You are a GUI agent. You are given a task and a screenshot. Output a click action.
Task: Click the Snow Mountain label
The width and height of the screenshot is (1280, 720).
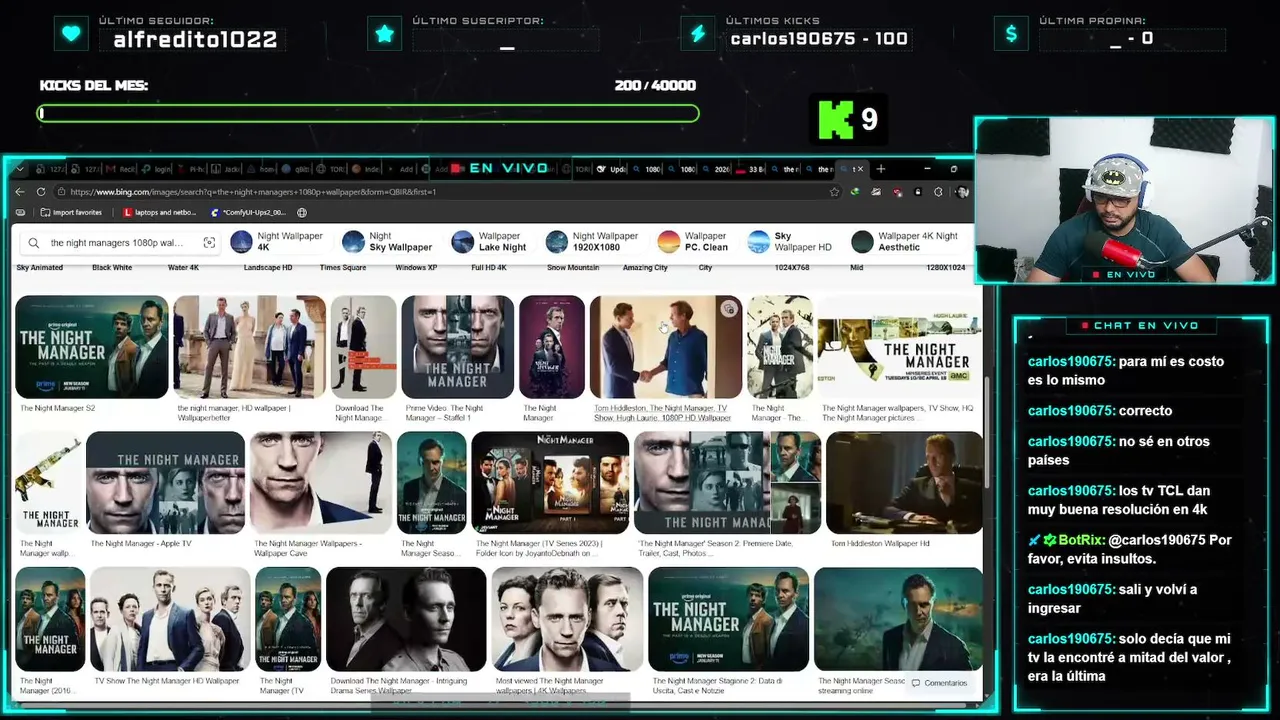pyautogui.click(x=573, y=268)
